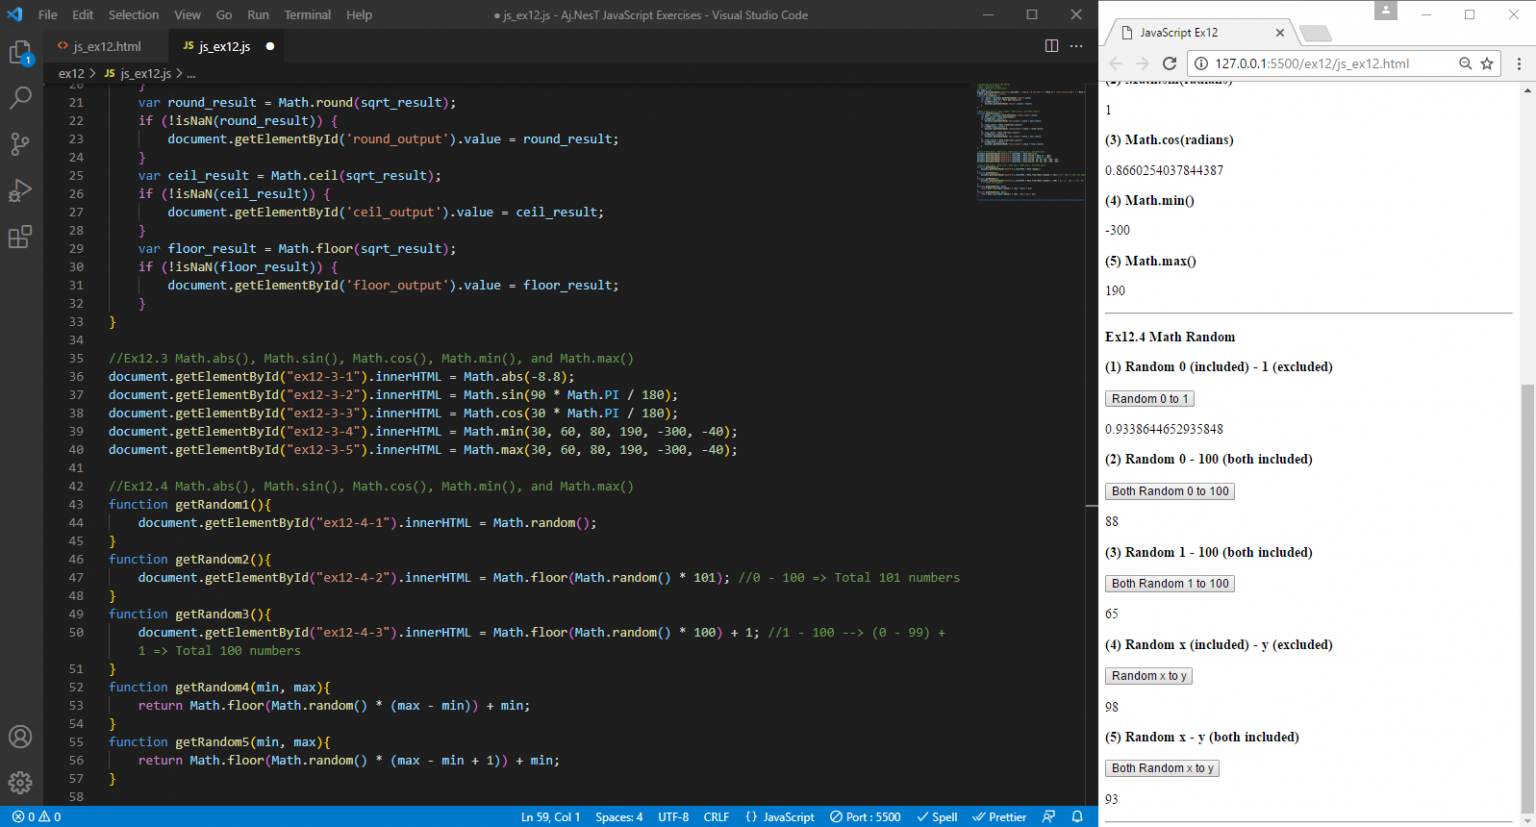Reload the page in Chrome
The height and width of the screenshot is (827, 1536).
pyautogui.click(x=1170, y=62)
